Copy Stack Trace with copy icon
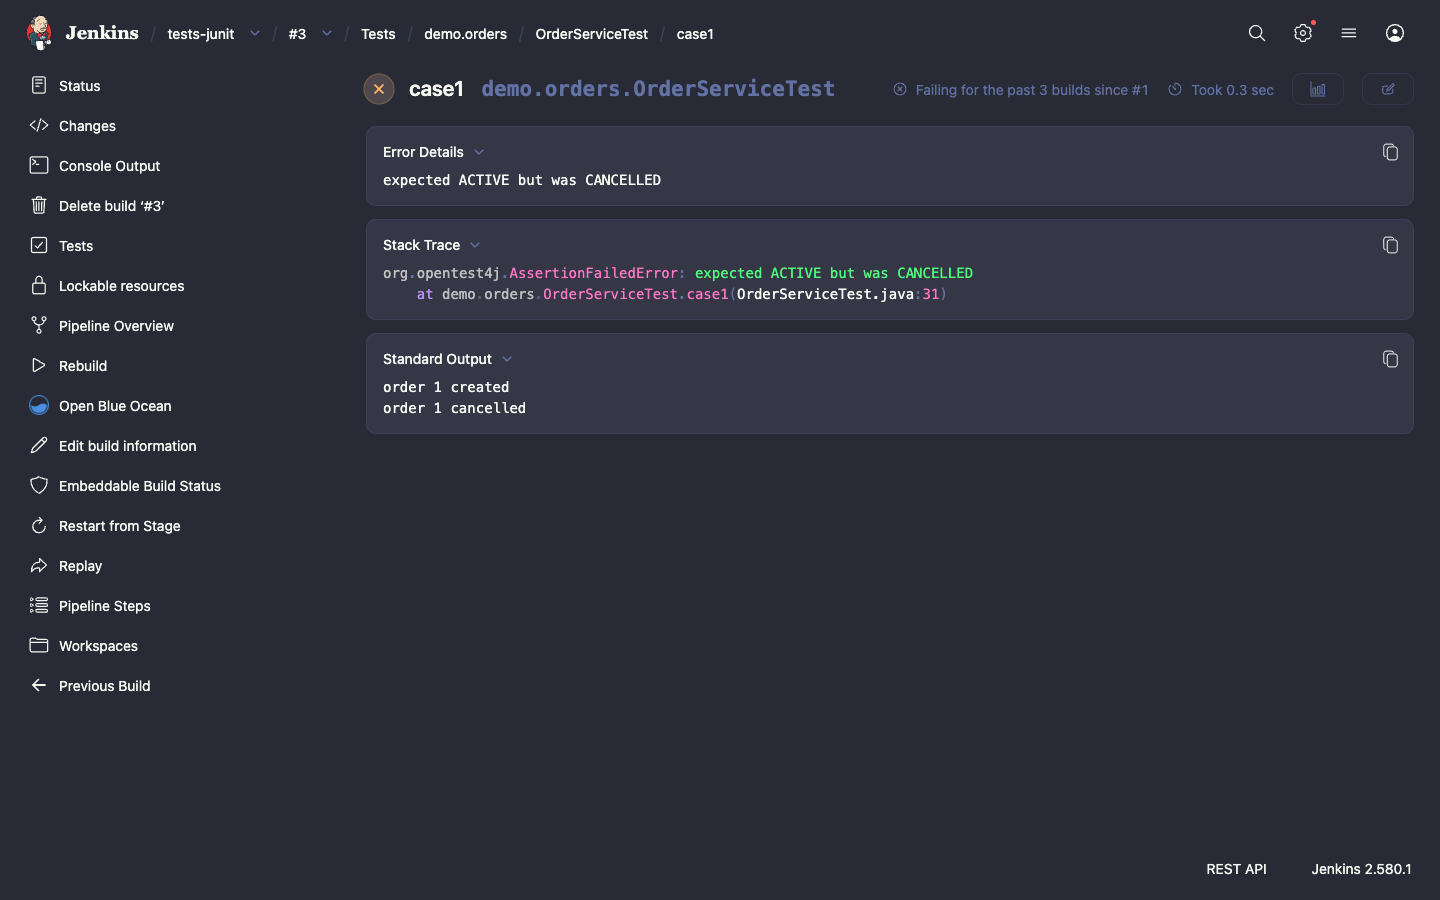This screenshot has height=900, width=1440. pyautogui.click(x=1390, y=245)
